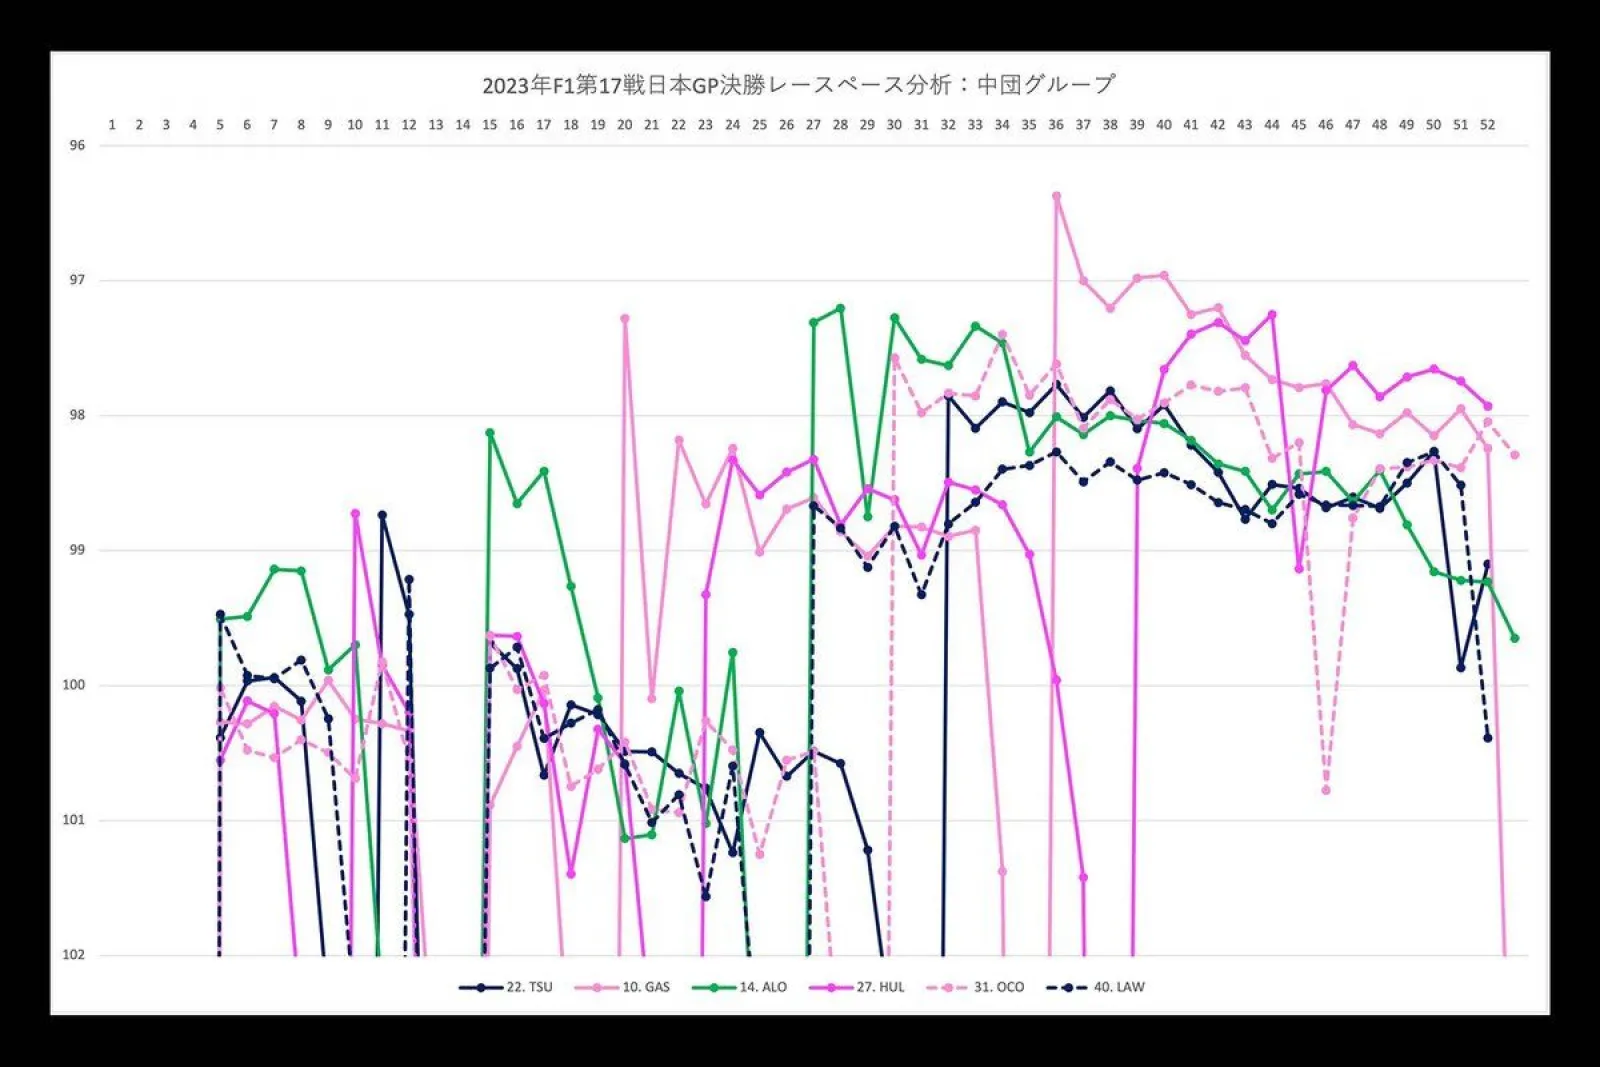This screenshot has height=1067, width=1600.
Task: Click lap number '40' on the axis
Action: 1164,125
